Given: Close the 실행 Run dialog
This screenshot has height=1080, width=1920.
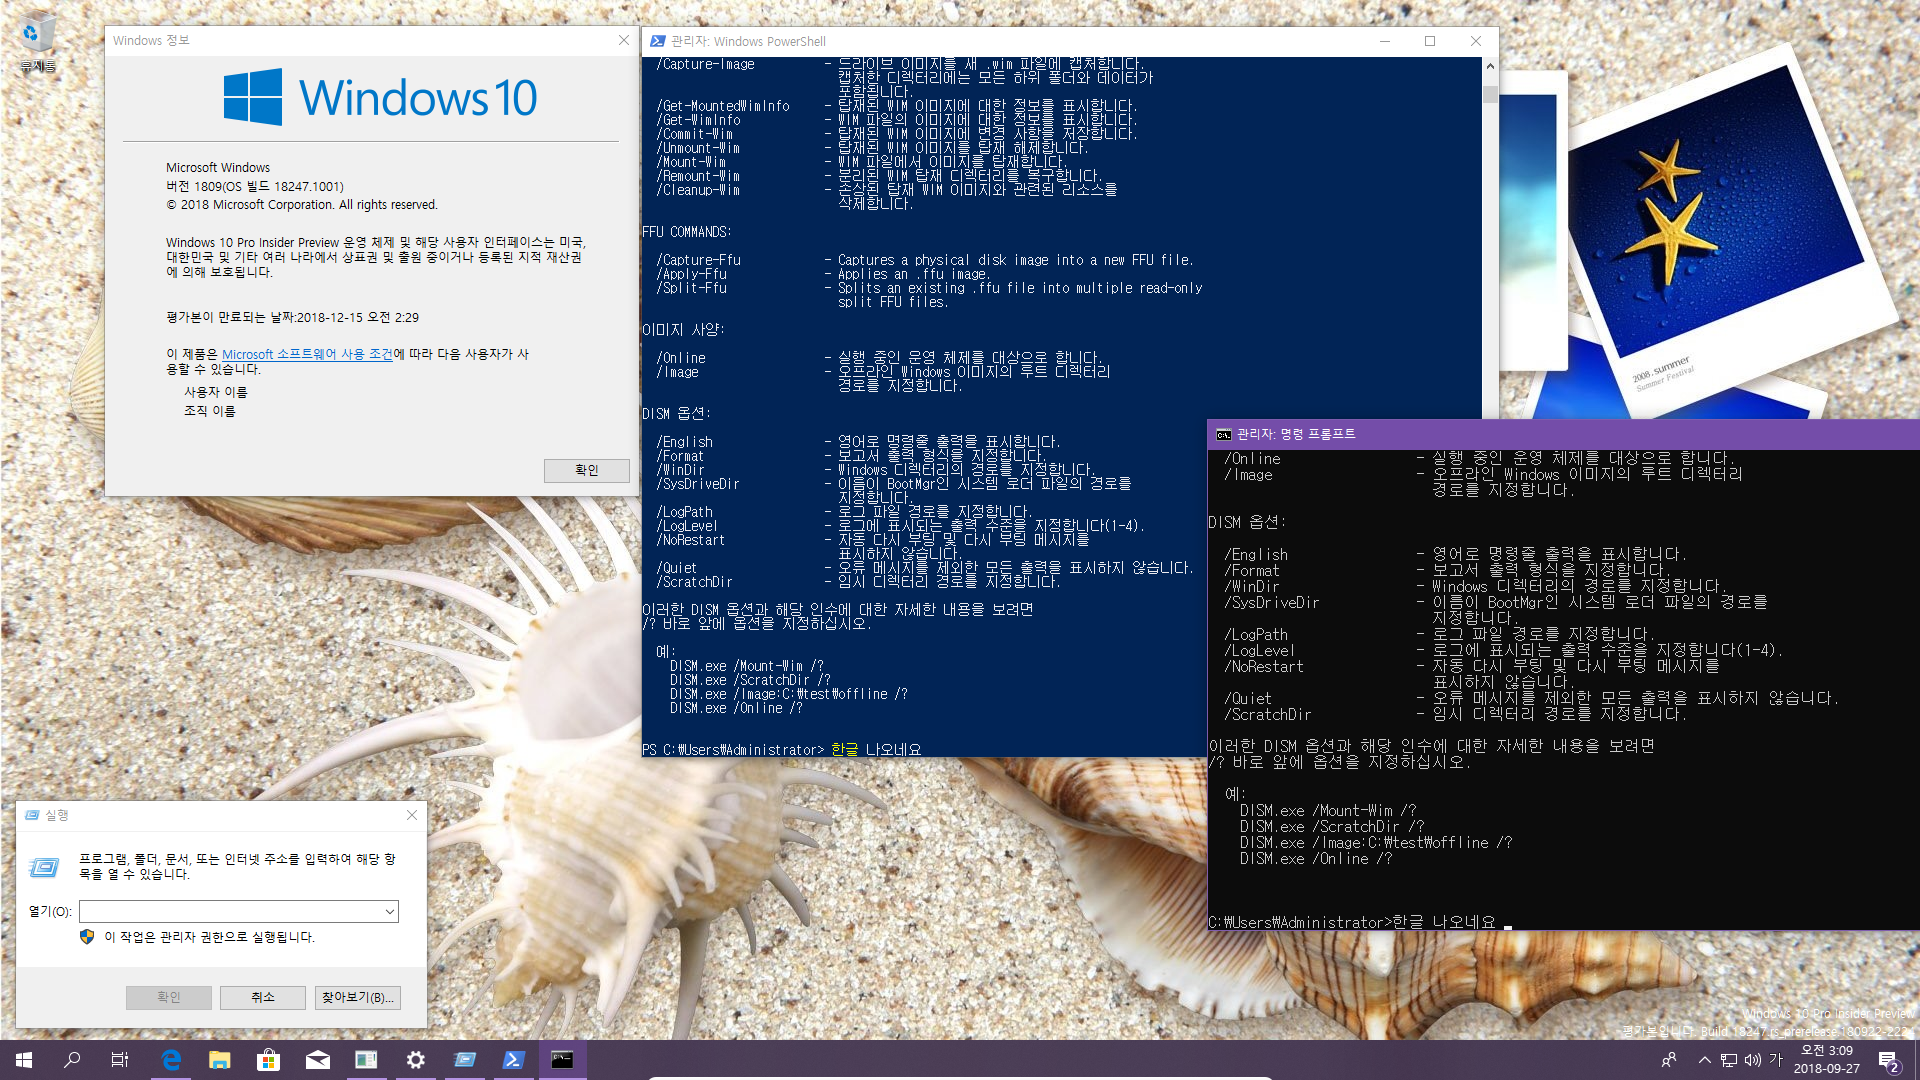Looking at the screenshot, I should (412, 815).
